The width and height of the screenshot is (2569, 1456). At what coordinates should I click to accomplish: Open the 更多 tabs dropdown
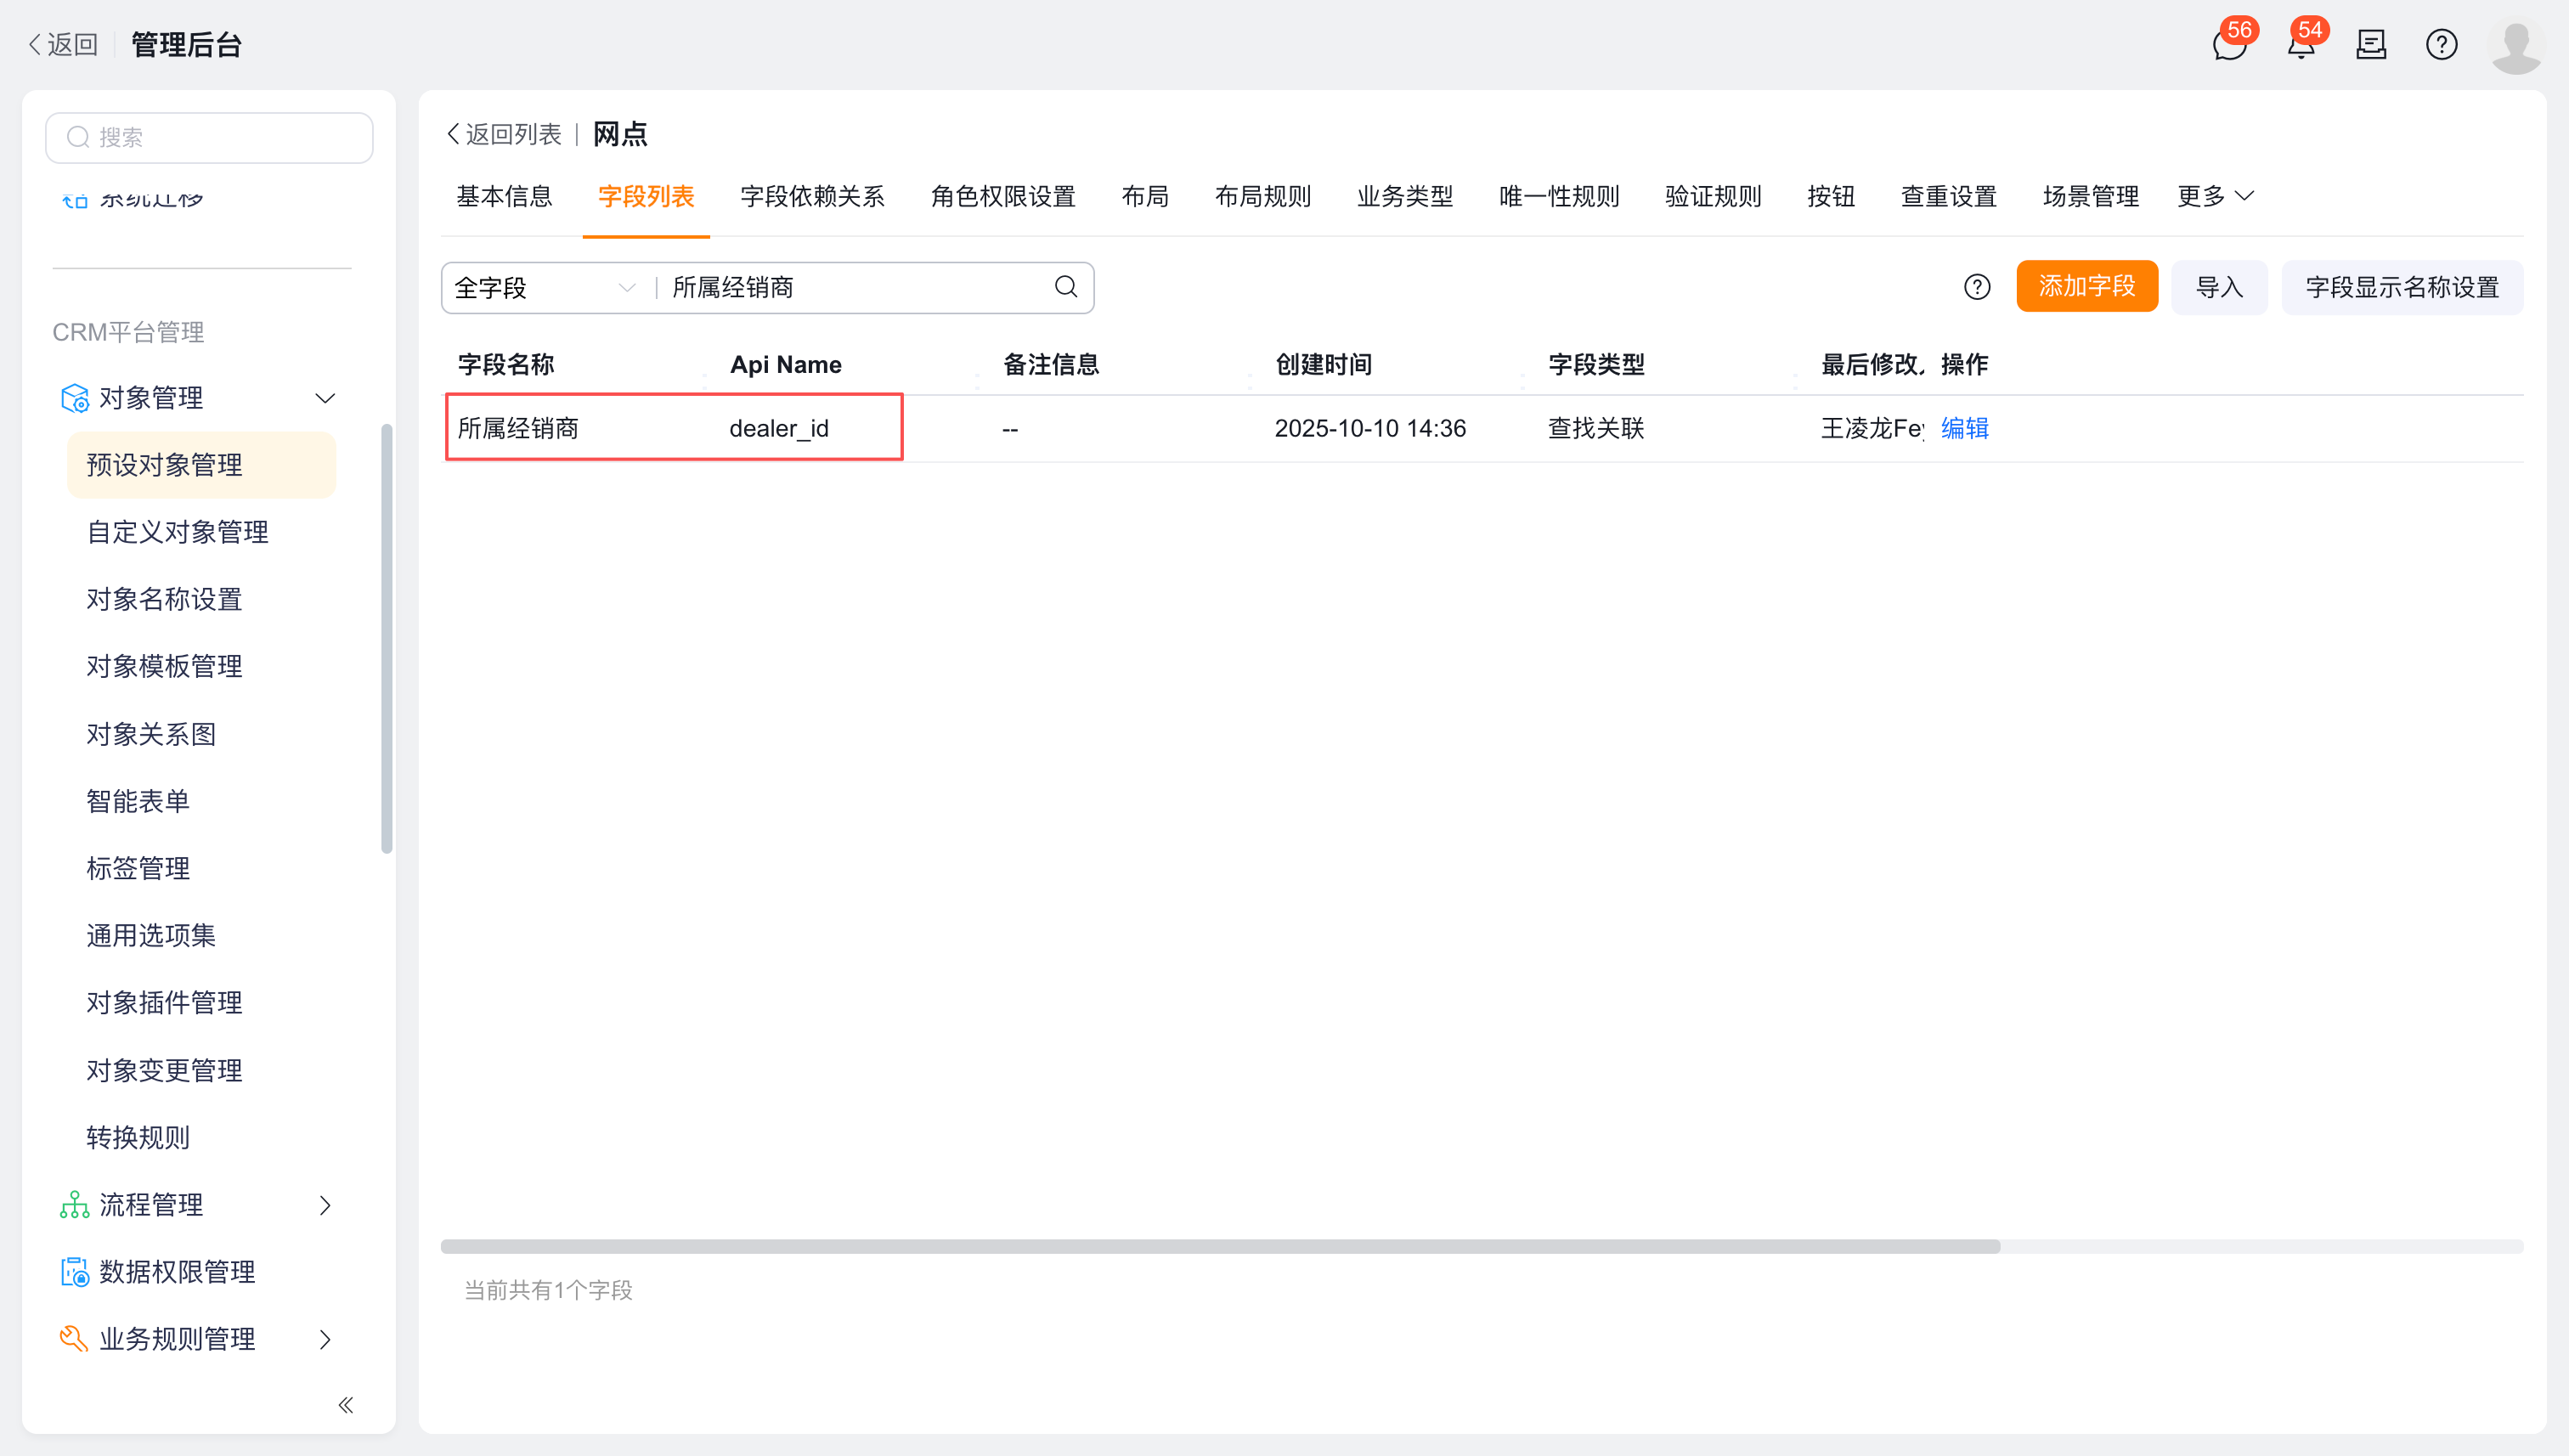2216,196
